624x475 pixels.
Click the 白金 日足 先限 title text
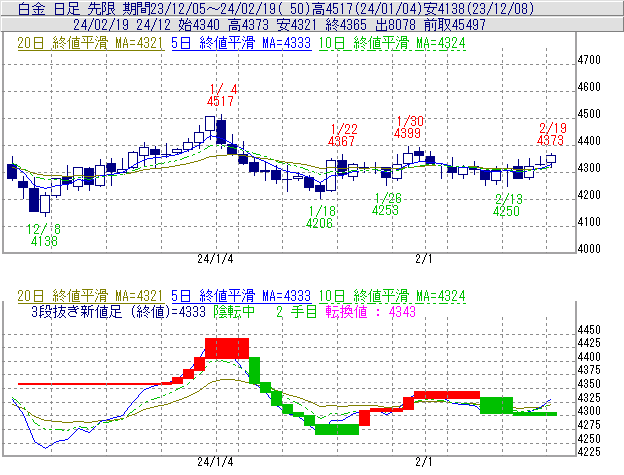pos(66,8)
